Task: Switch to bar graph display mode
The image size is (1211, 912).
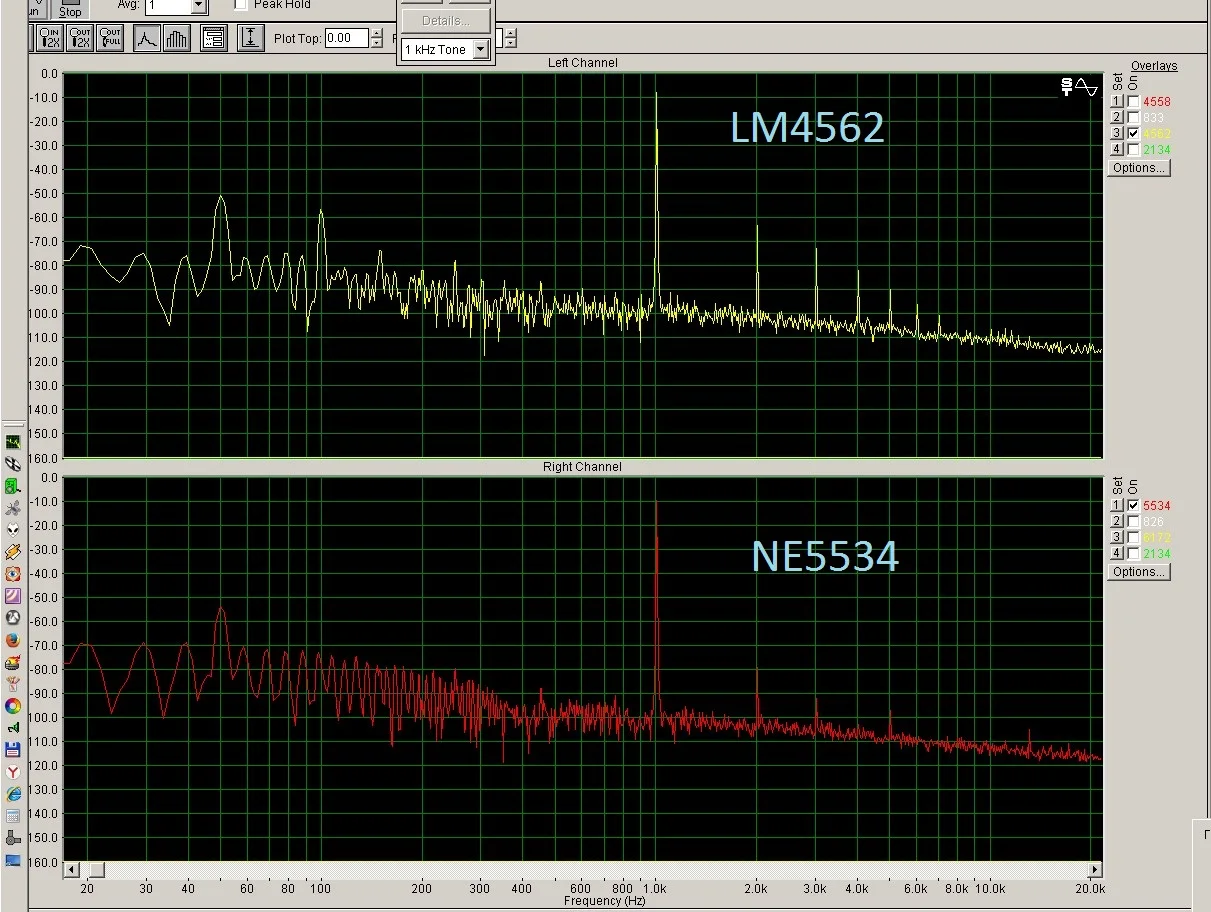Action: point(176,38)
